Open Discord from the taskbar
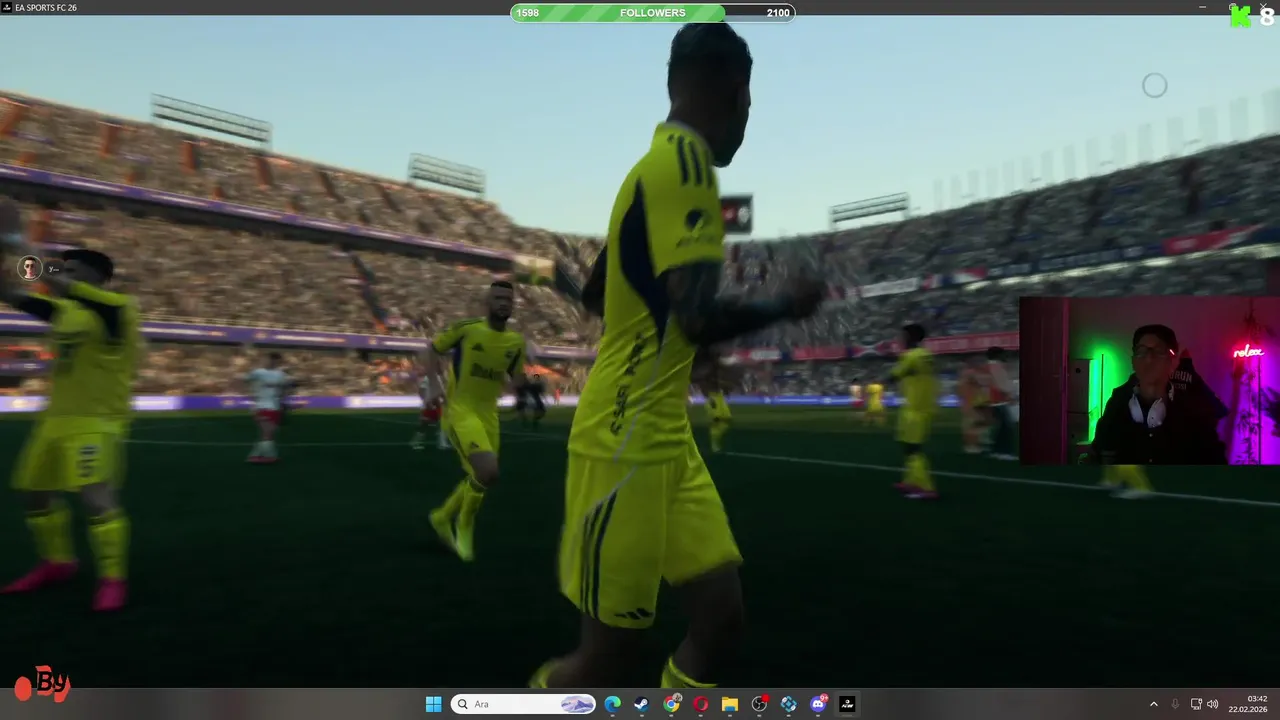The height and width of the screenshot is (720, 1280). 818,704
